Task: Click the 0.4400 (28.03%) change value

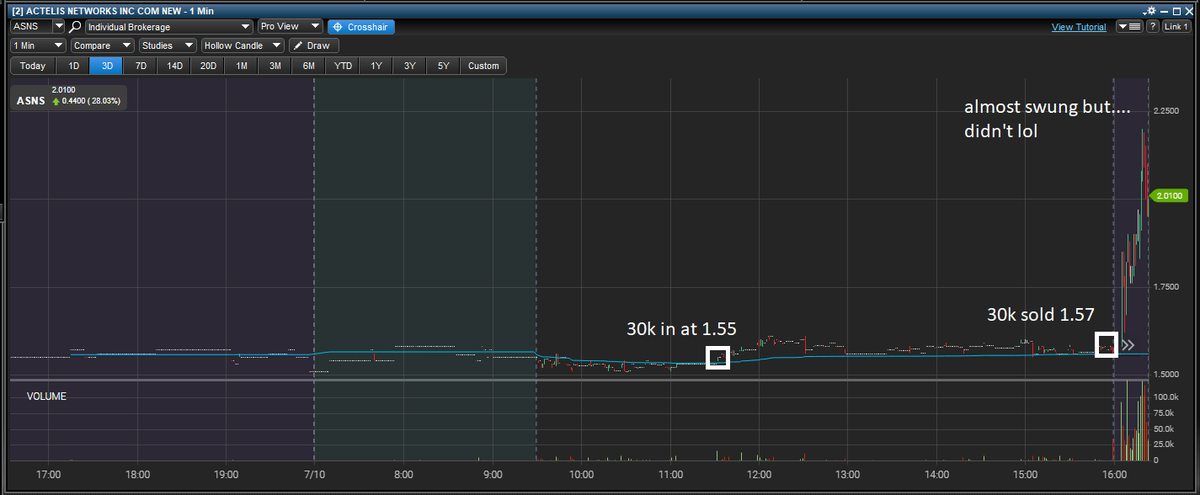Action: 92,101
